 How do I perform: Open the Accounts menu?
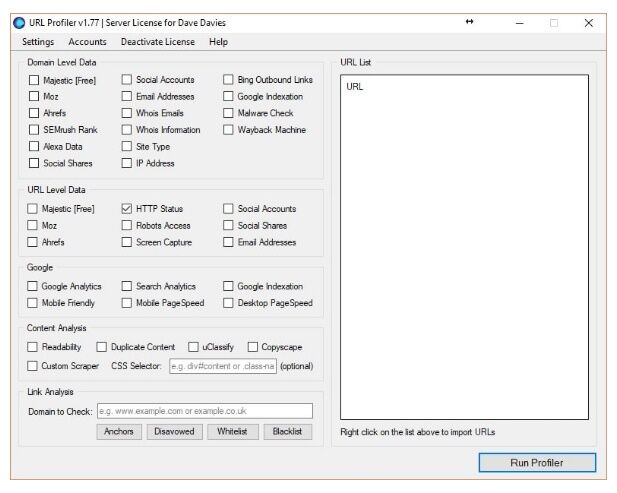[x=87, y=42]
